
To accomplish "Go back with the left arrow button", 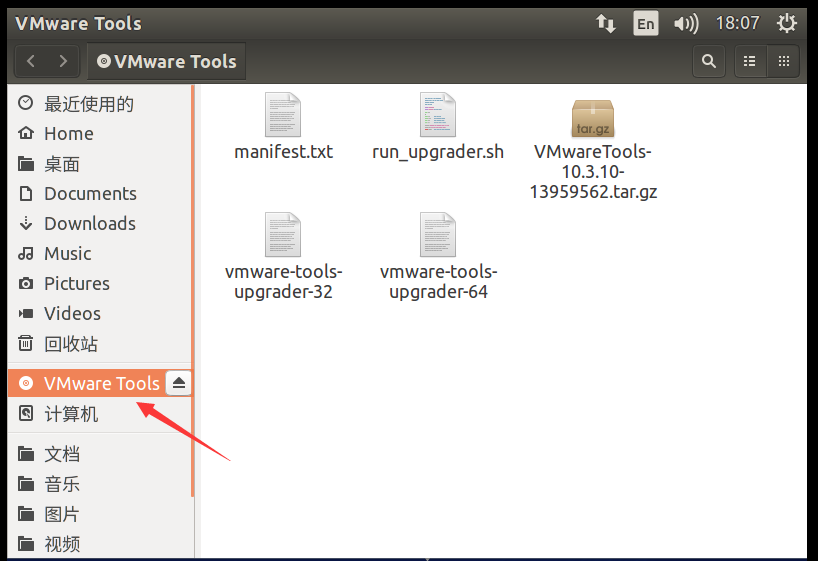I will click(x=31, y=62).
